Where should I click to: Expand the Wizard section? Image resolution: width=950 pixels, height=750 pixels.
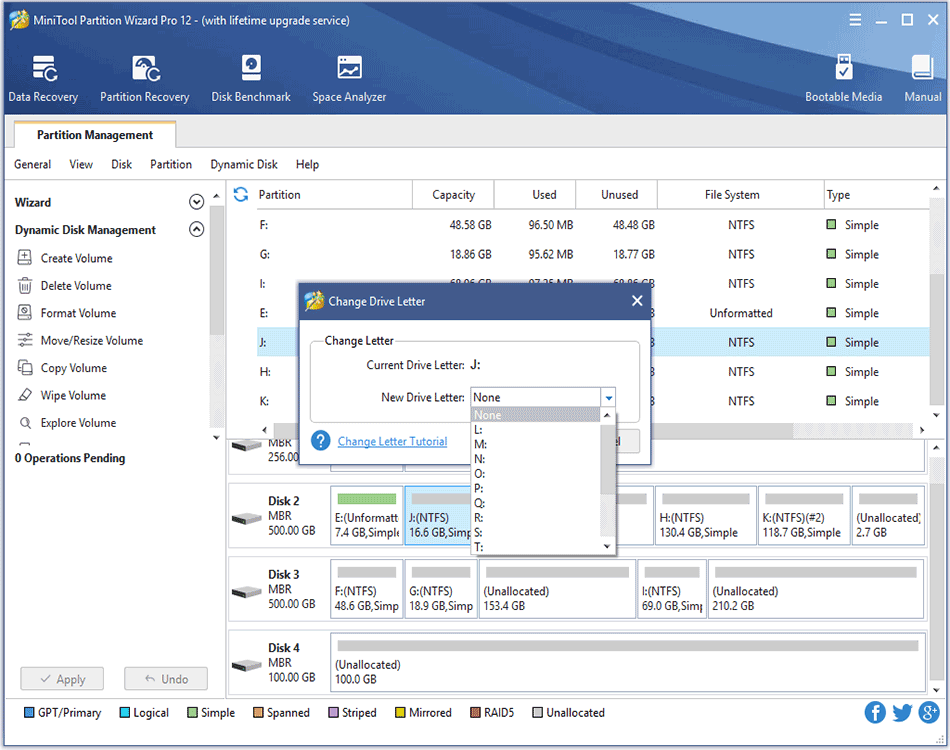coord(196,202)
